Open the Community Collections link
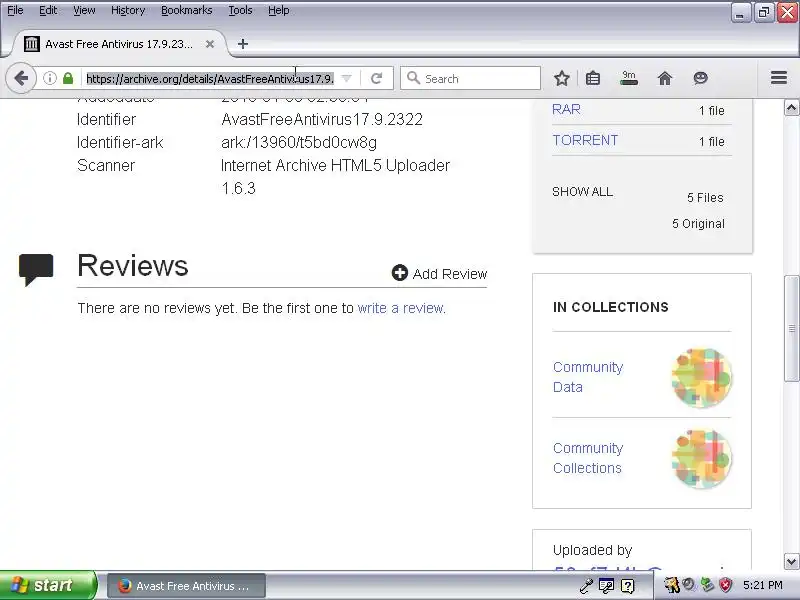 [x=588, y=458]
